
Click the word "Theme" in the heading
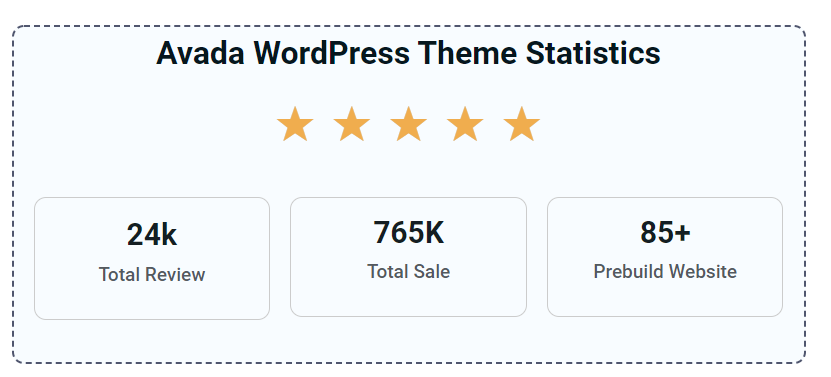pos(467,53)
